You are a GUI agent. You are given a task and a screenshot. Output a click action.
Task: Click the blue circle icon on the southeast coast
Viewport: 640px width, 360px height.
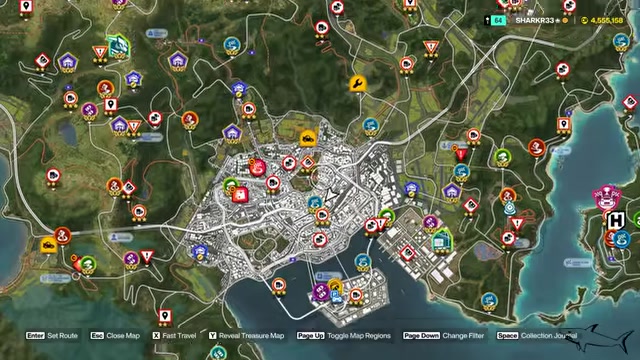tap(489, 301)
